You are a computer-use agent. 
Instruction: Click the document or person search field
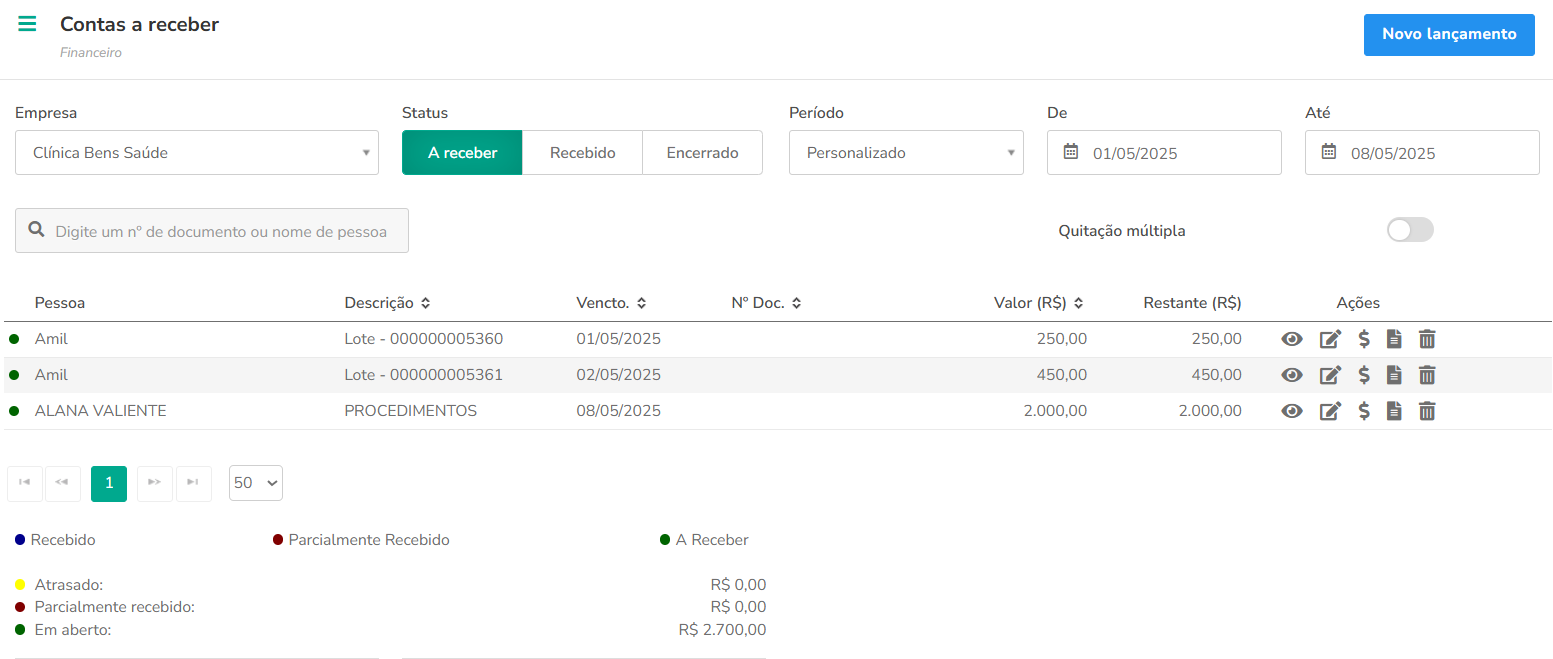[212, 230]
